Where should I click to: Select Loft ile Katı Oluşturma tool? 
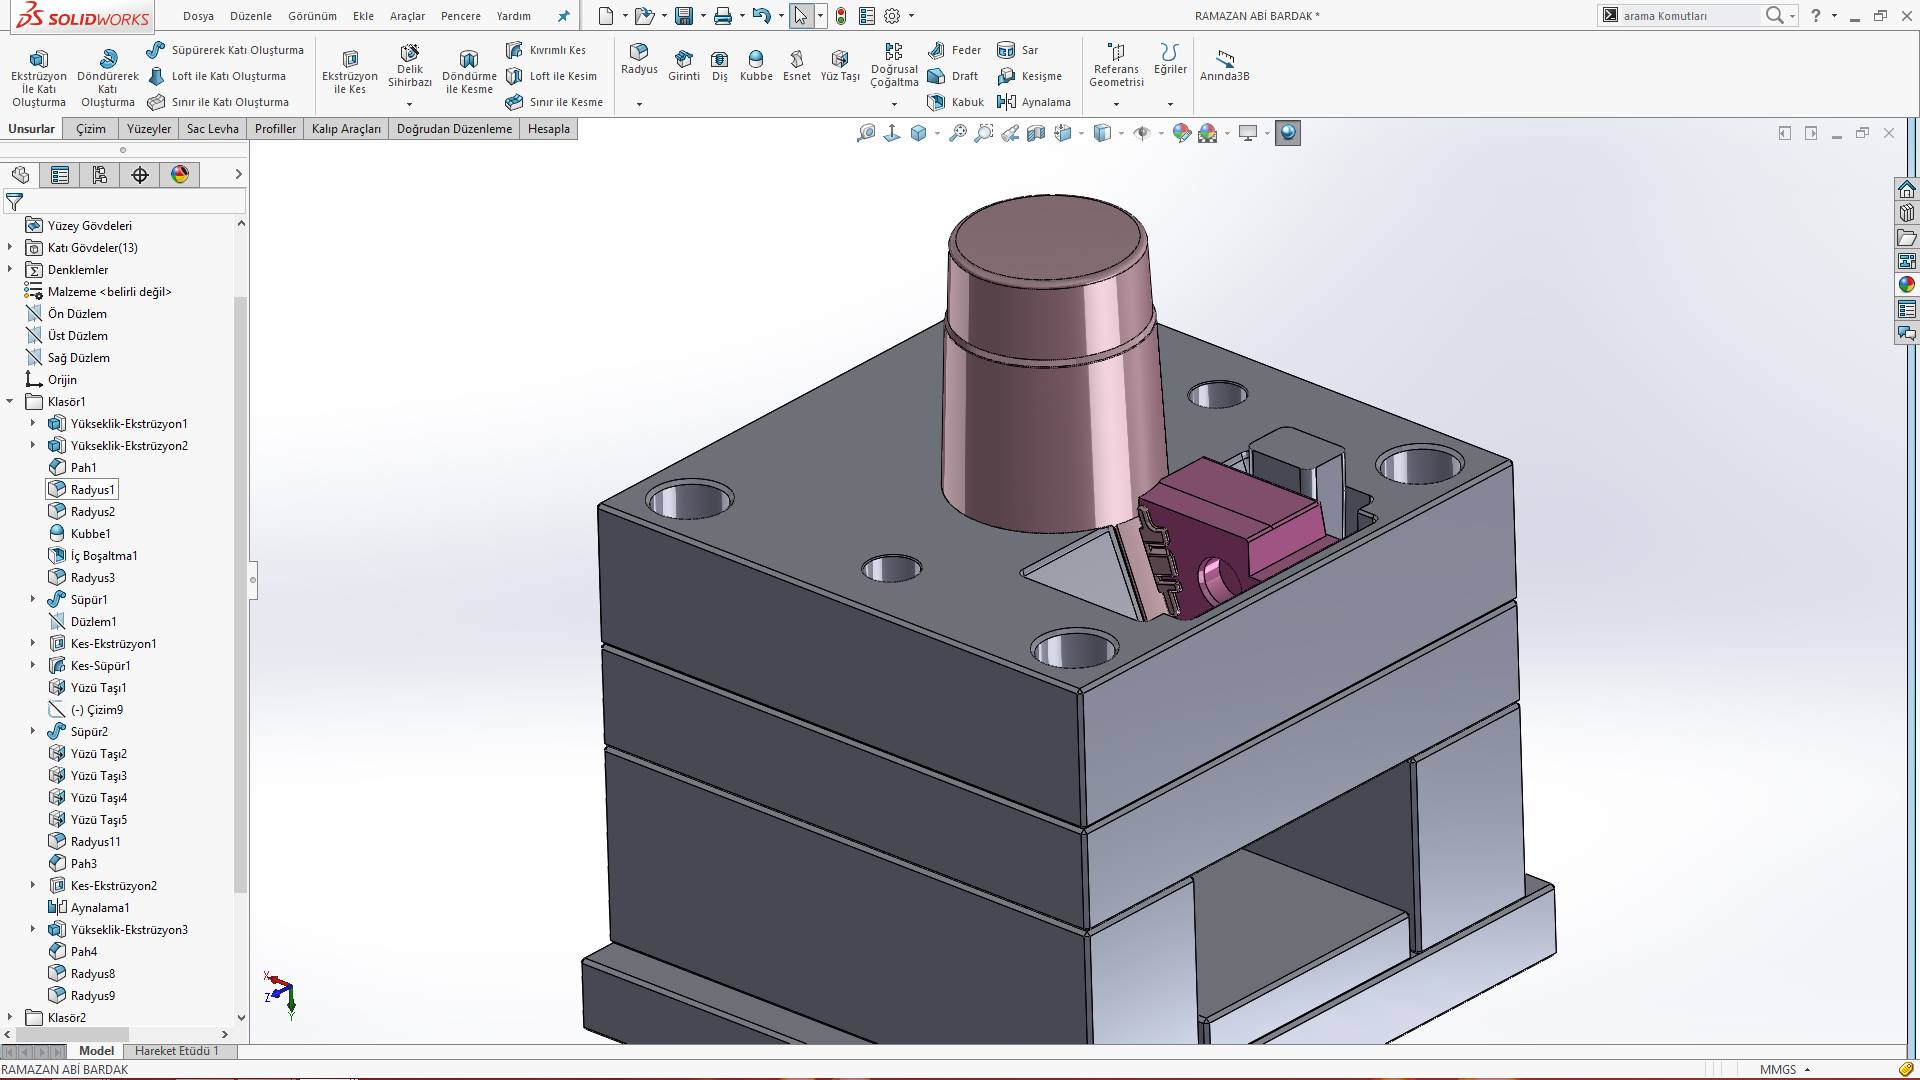(217, 76)
